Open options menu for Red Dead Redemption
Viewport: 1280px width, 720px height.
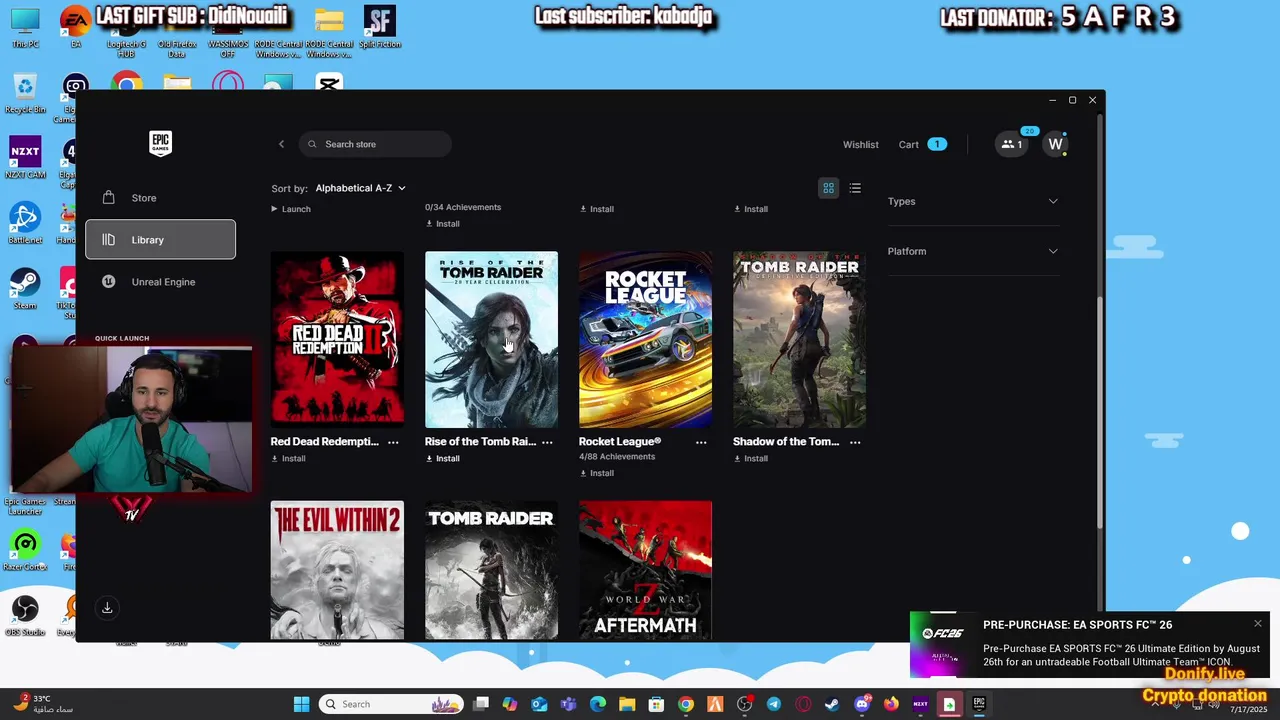pos(393,442)
